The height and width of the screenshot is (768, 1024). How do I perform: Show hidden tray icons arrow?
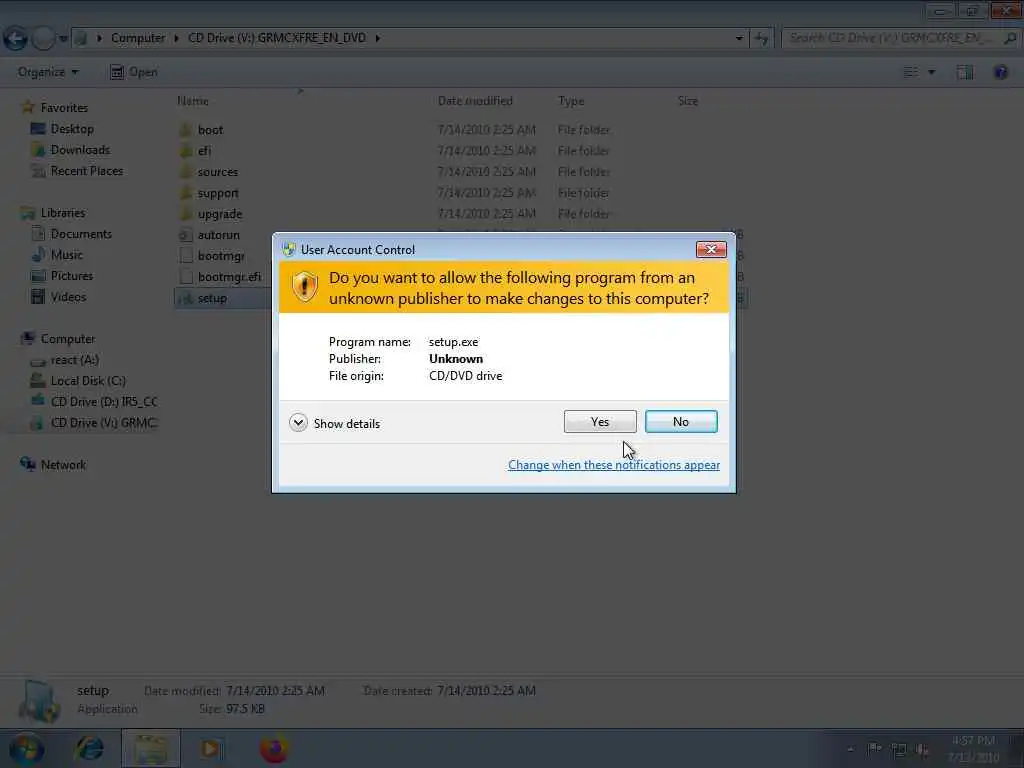[x=850, y=750]
